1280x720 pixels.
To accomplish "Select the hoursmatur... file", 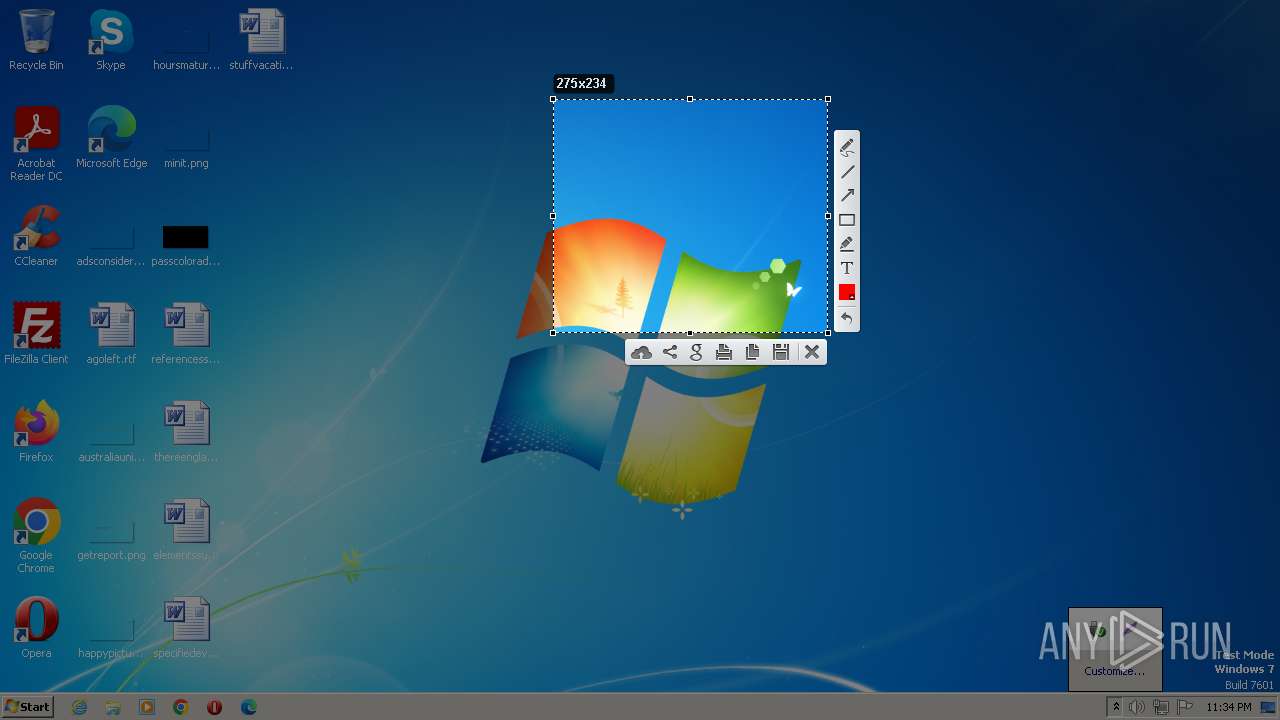I will pyautogui.click(x=186, y=49).
